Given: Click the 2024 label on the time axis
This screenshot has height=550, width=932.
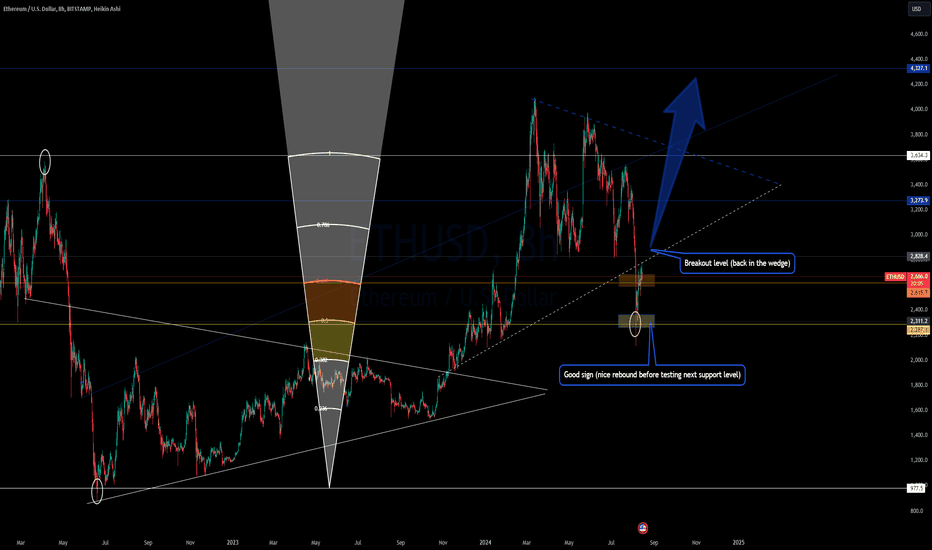Looking at the screenshot, I should (486, 542).
